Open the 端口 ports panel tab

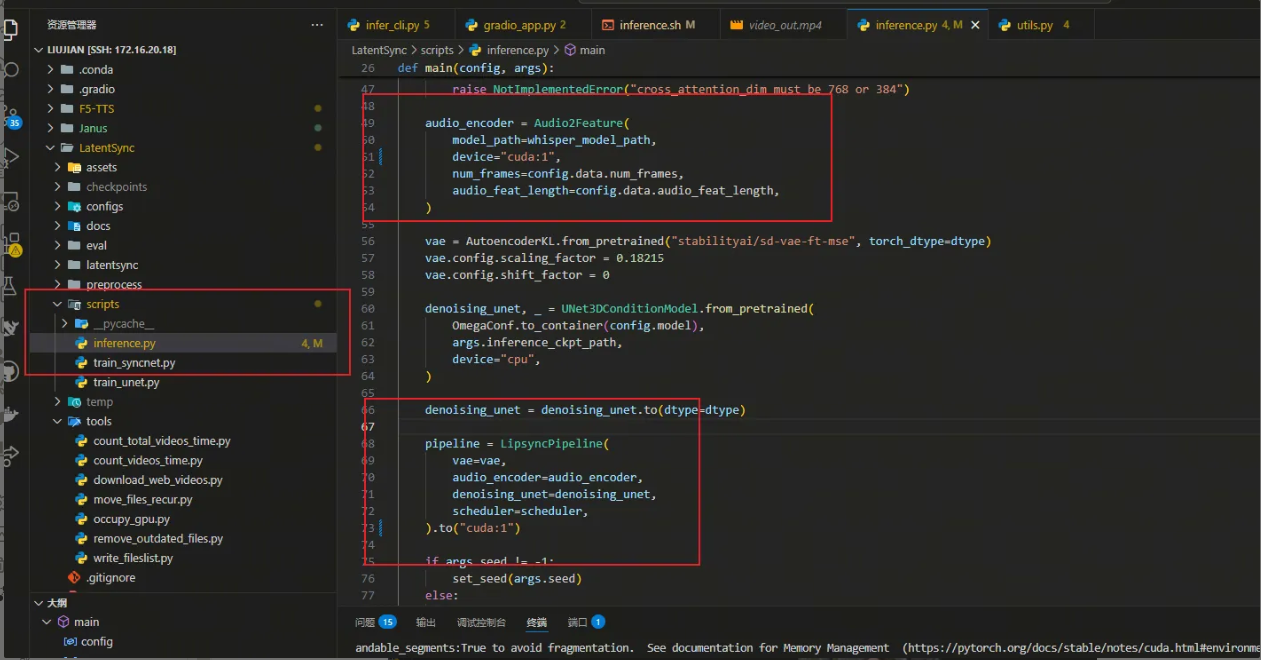[x=586, y=622]
